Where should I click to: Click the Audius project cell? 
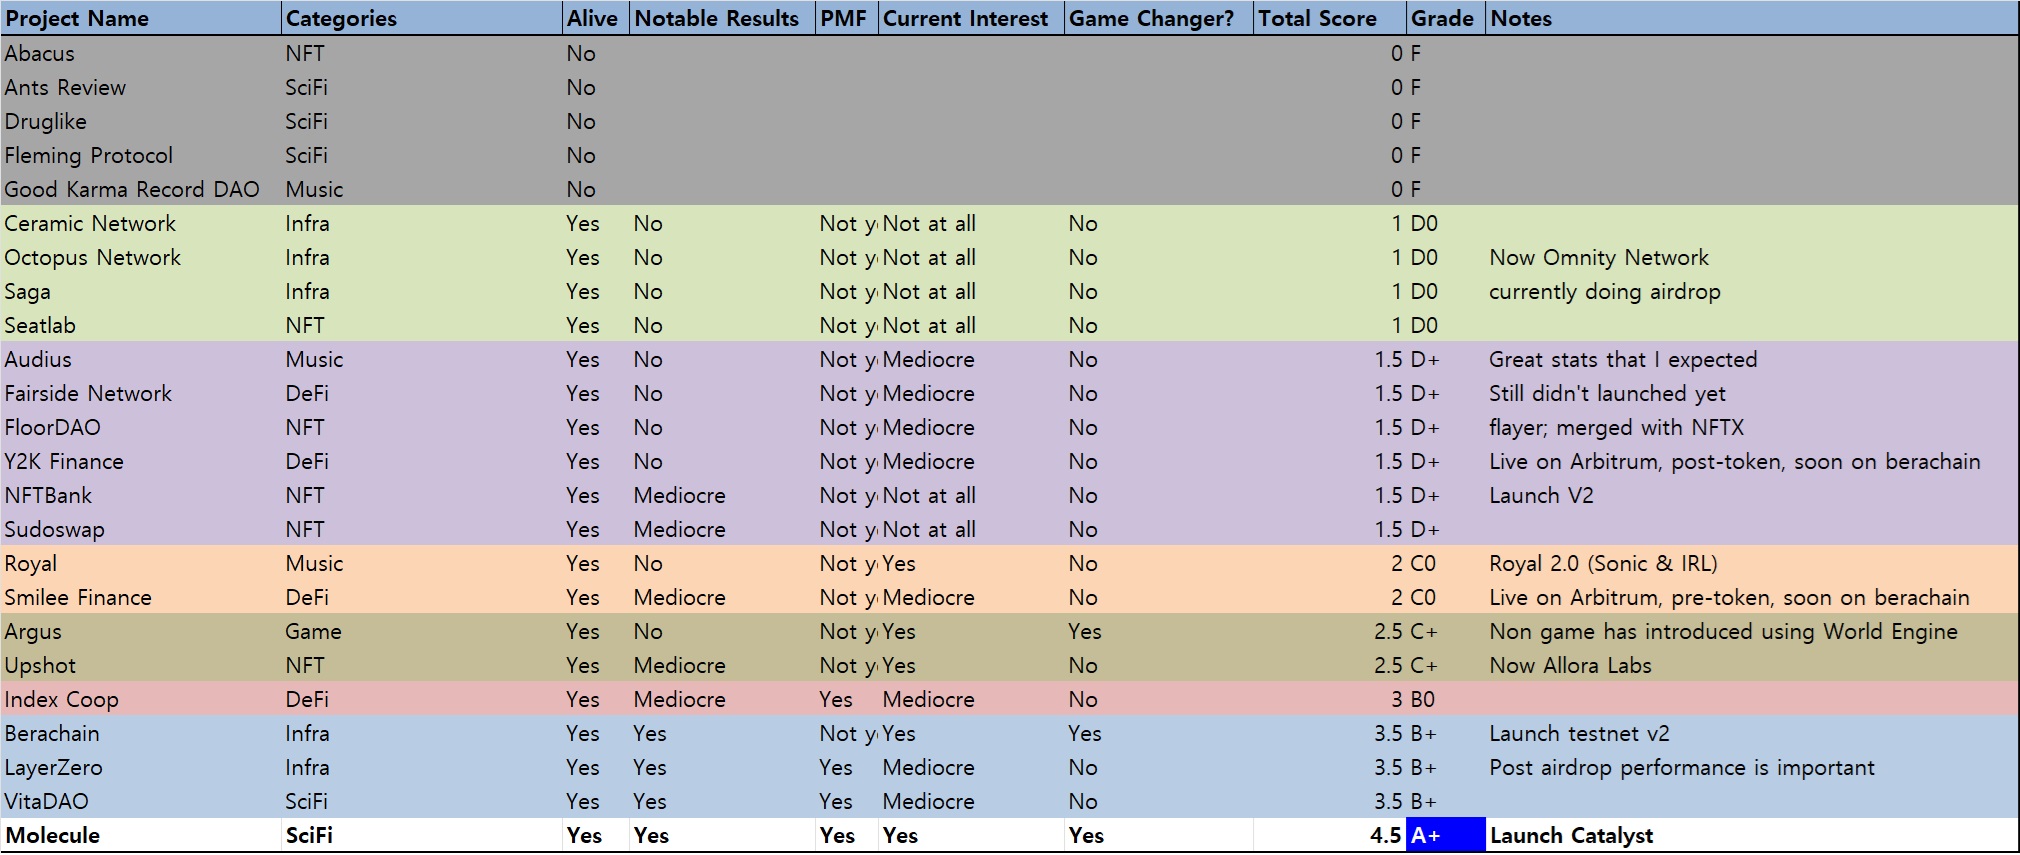tap(141, 360)
